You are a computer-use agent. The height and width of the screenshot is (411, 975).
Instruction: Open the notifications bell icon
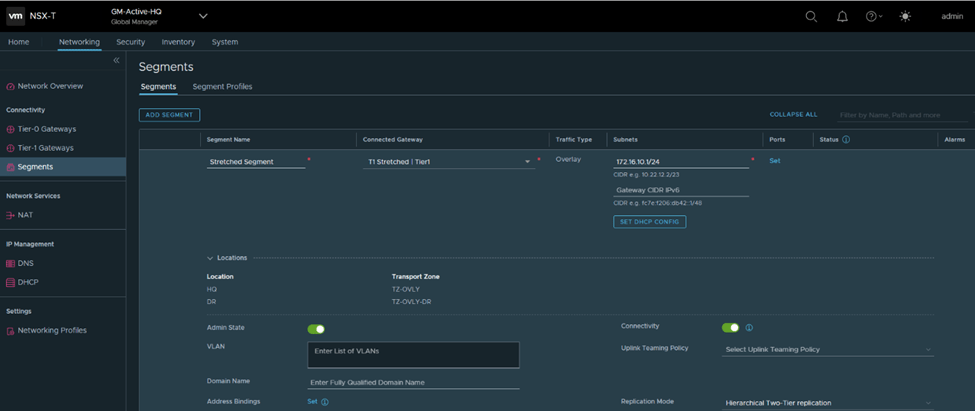pos(842,16)
